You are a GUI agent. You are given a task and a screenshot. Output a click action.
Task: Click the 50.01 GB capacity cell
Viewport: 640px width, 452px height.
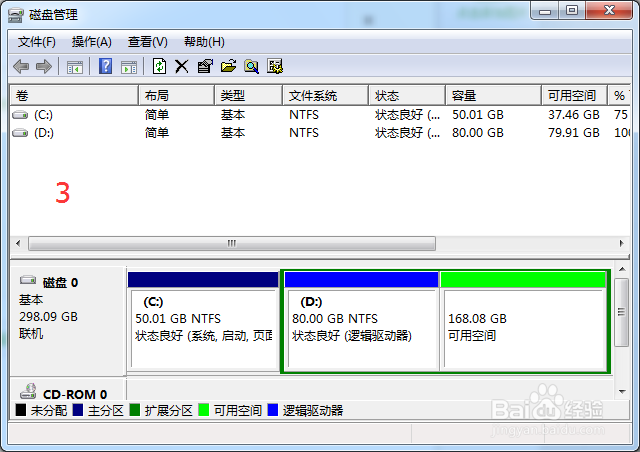tap(478, 115)
